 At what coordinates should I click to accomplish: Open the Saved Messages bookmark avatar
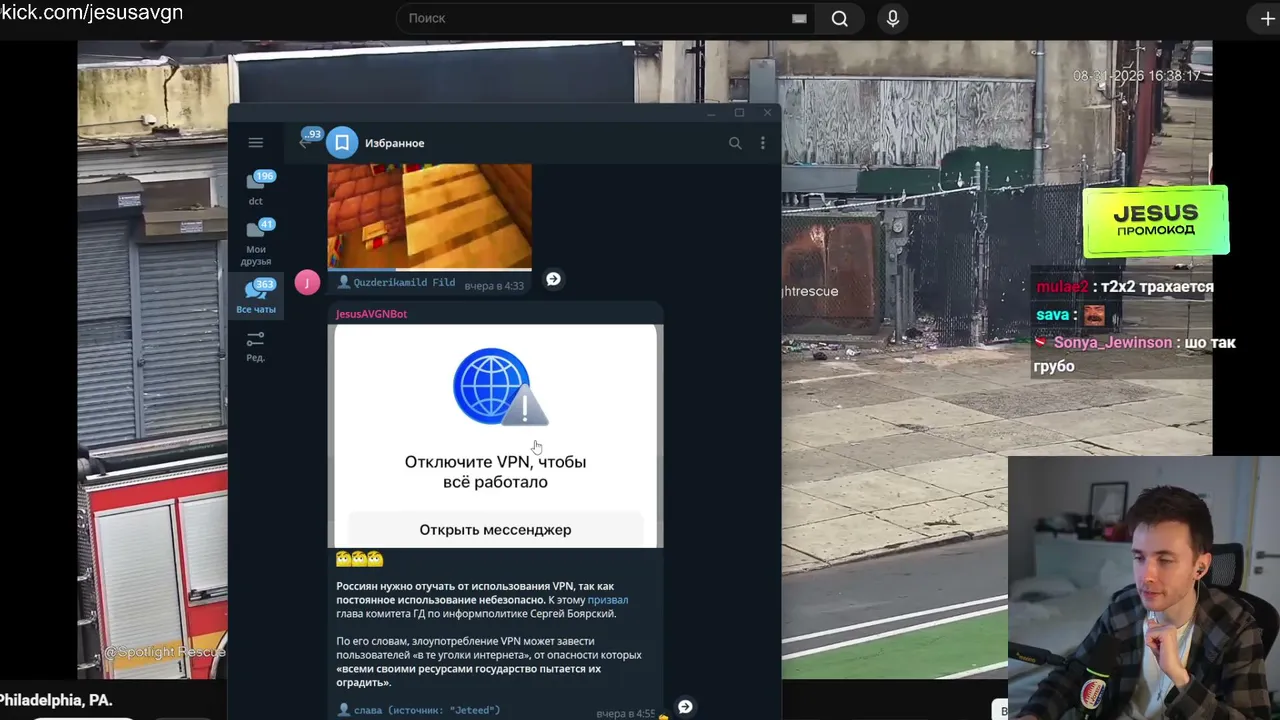pyautogui.click(x=342, y=143)
